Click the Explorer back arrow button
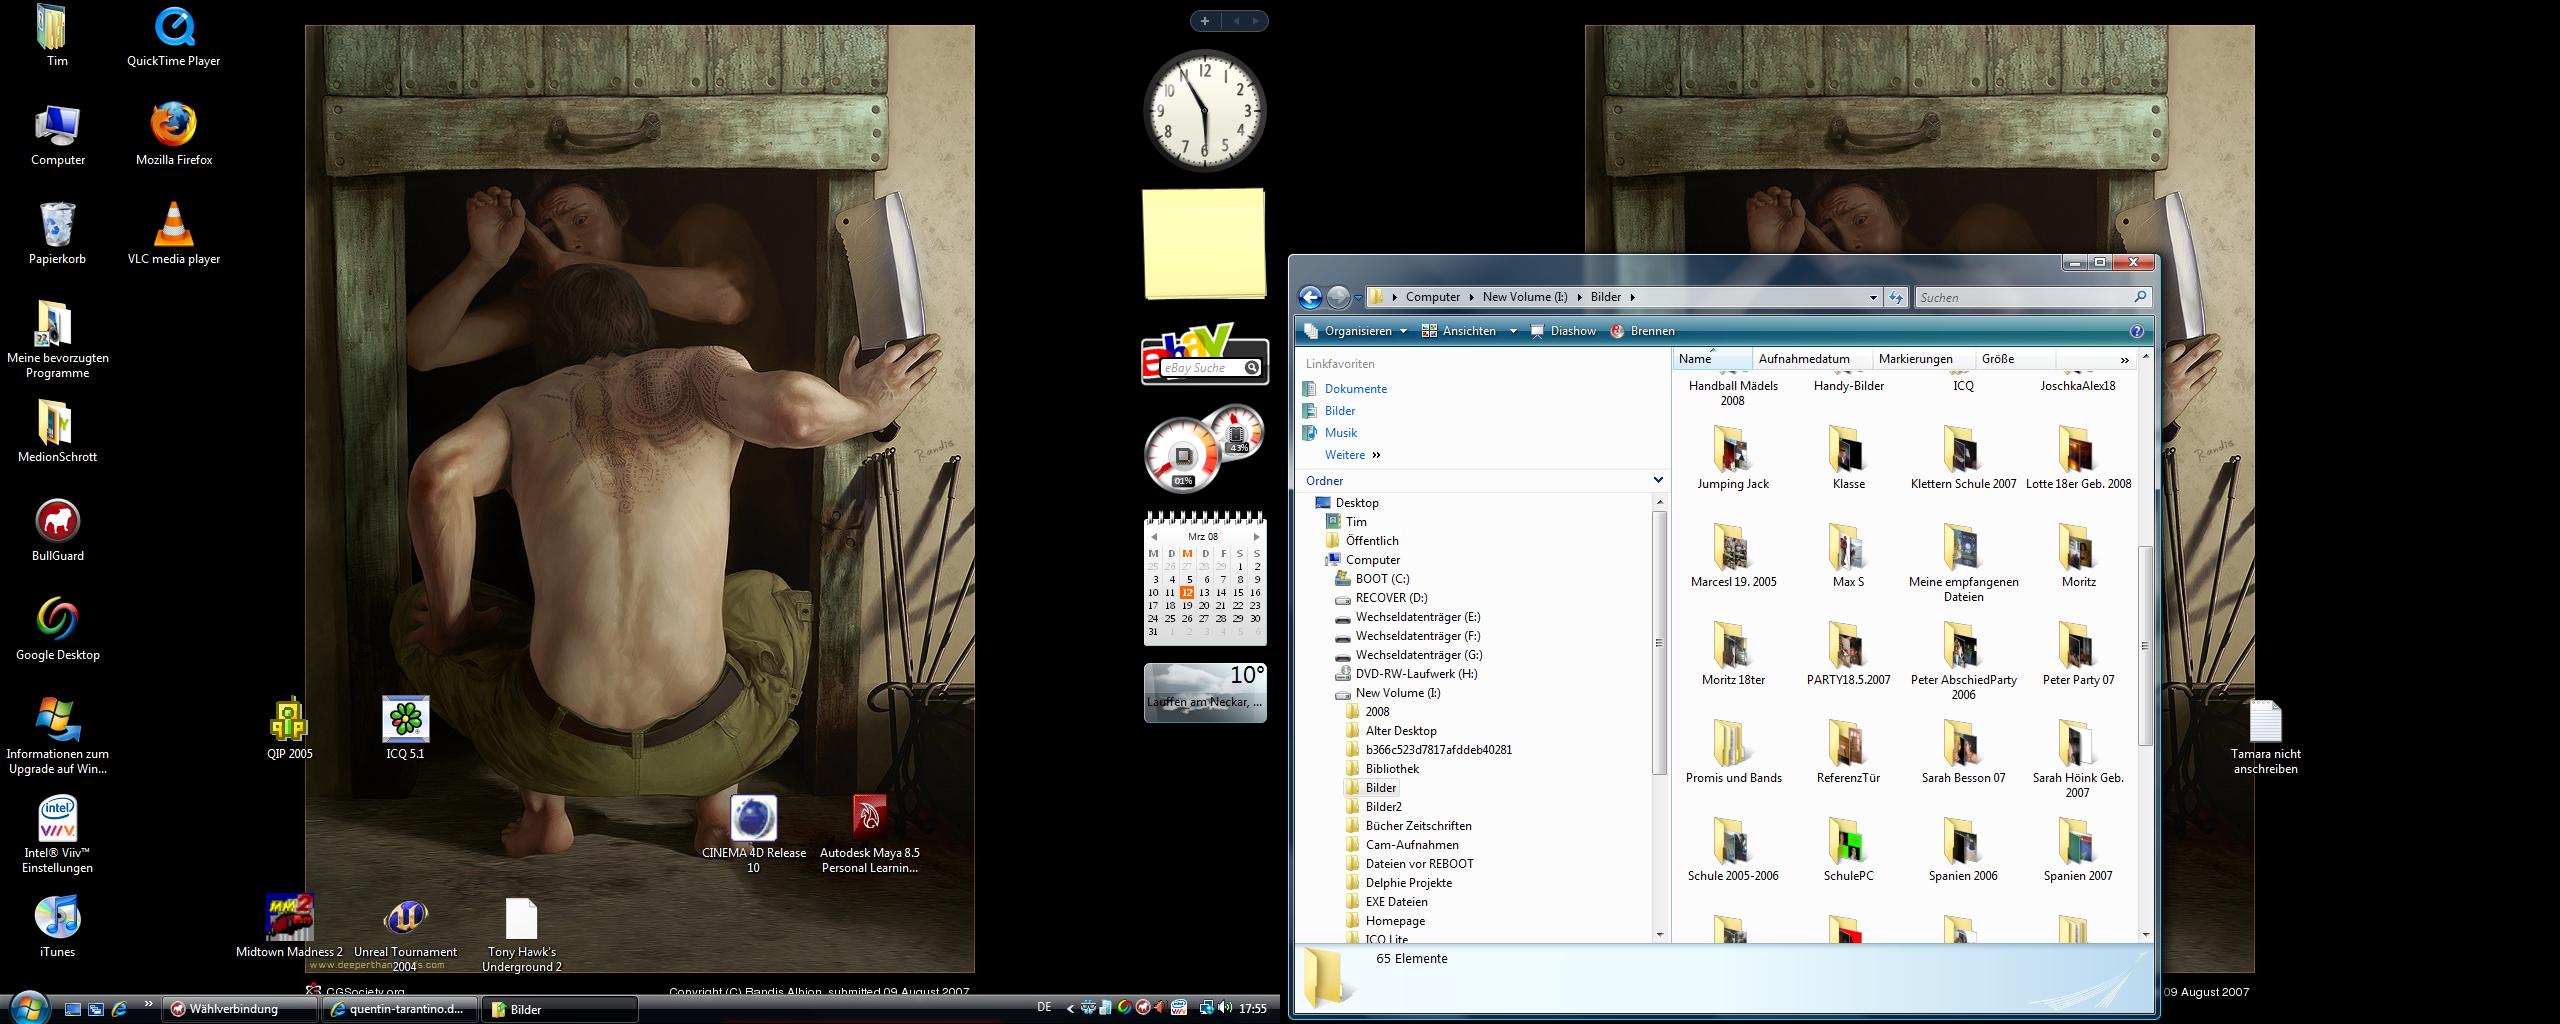2560x1024 pixels. (1310, 297)
